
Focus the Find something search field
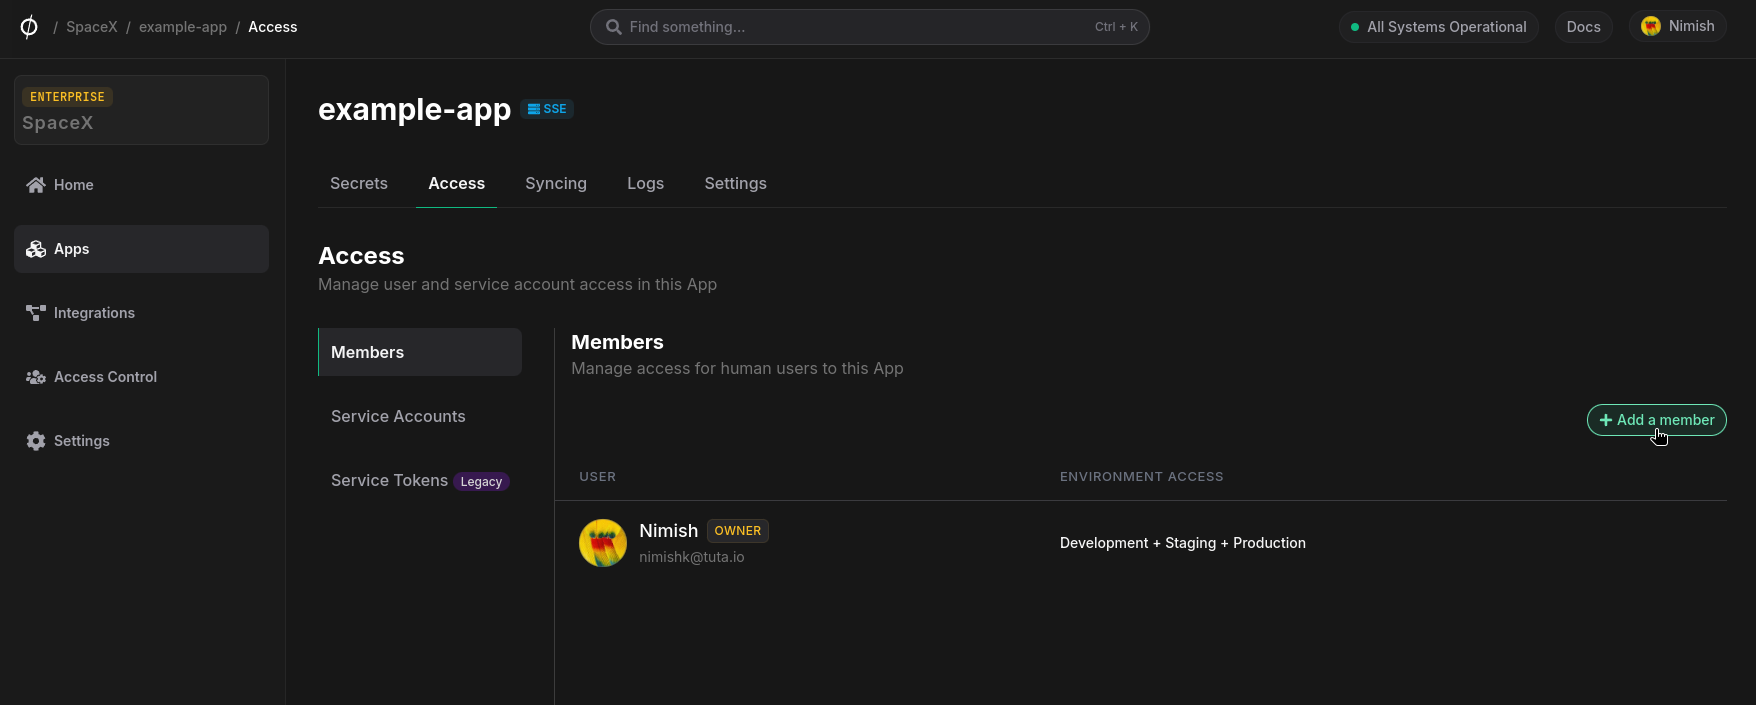coord(870,27)
